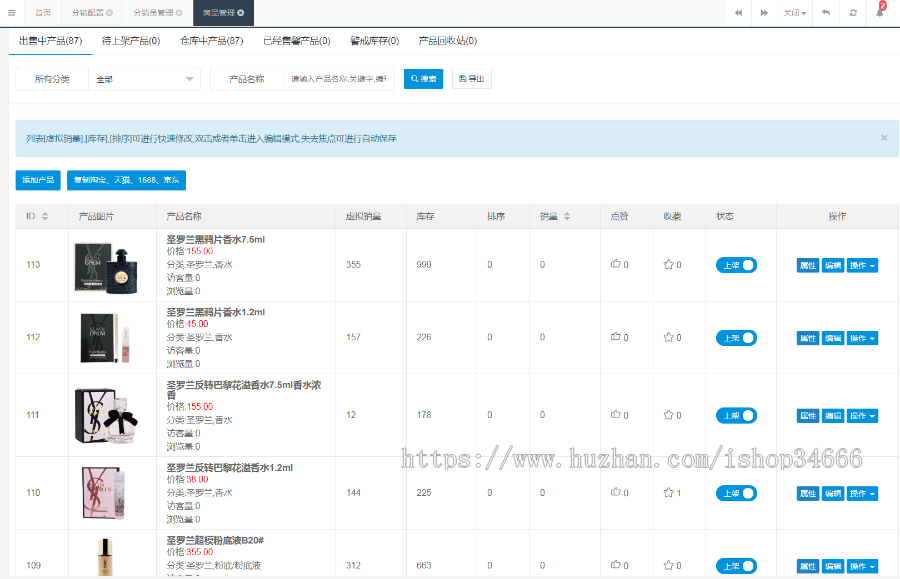Viewport: 900px width, 579px height.
Task: Click the refresh icon in the top bar
Action: pyautogui.click(x=853, y=10)
